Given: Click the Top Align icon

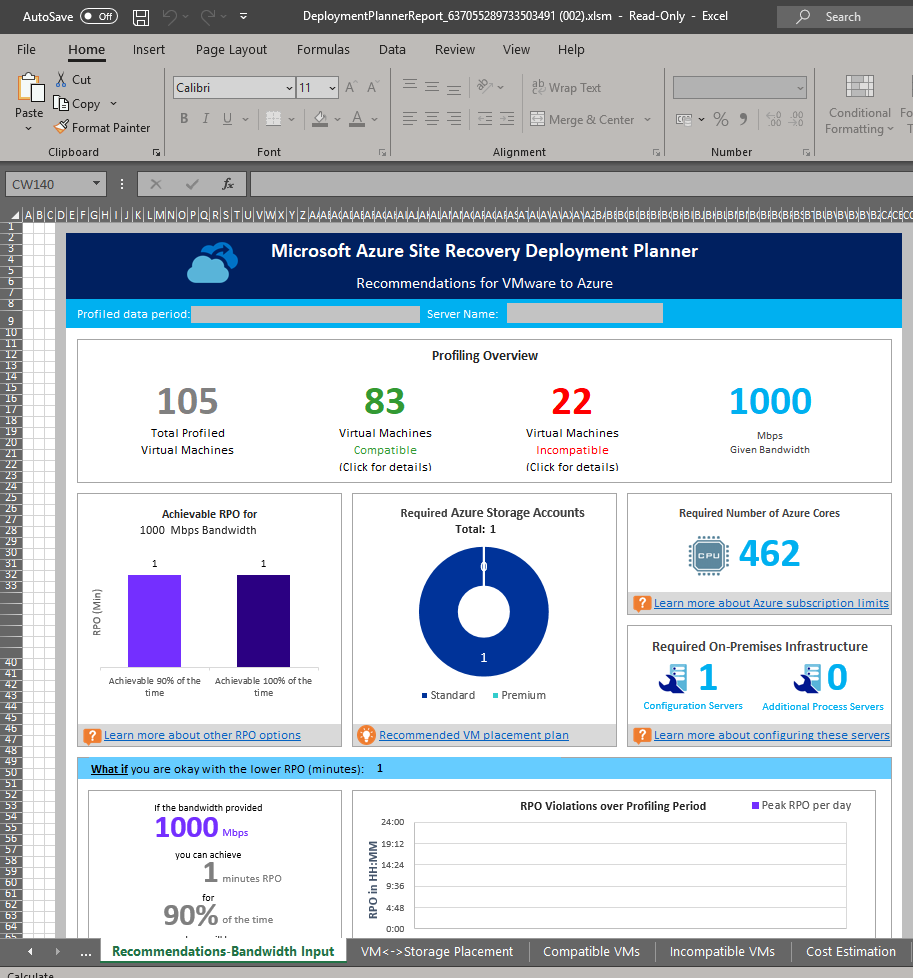Looking at the screenshot, I should [410, 84].
